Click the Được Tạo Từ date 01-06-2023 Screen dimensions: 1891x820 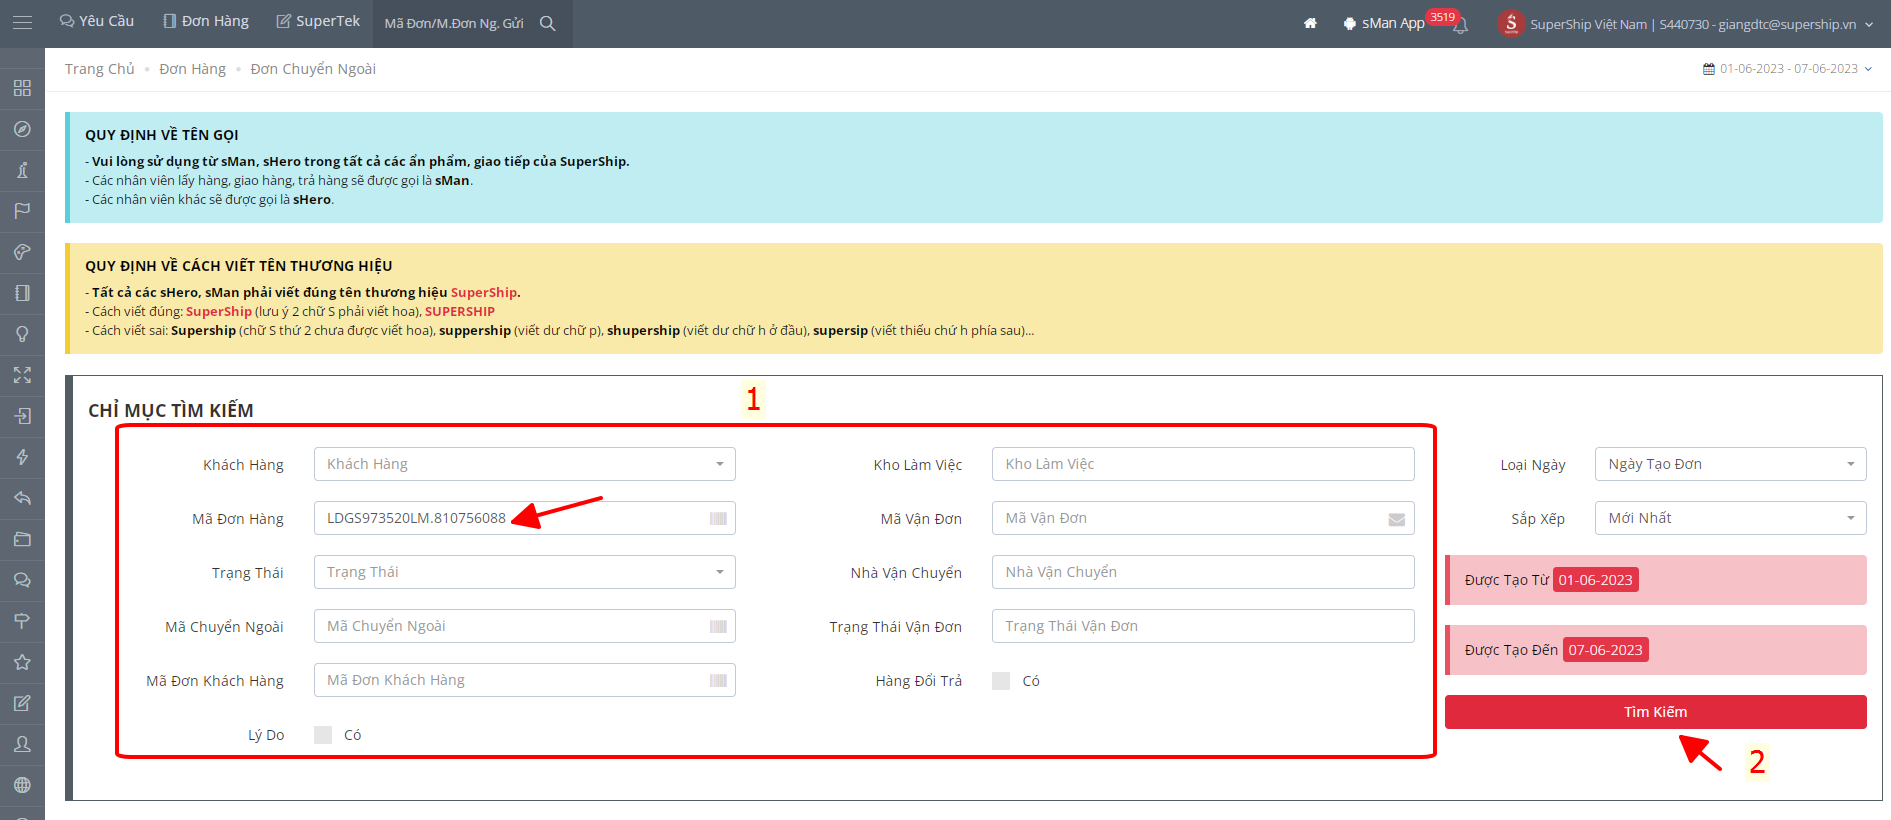(1596, 580)
